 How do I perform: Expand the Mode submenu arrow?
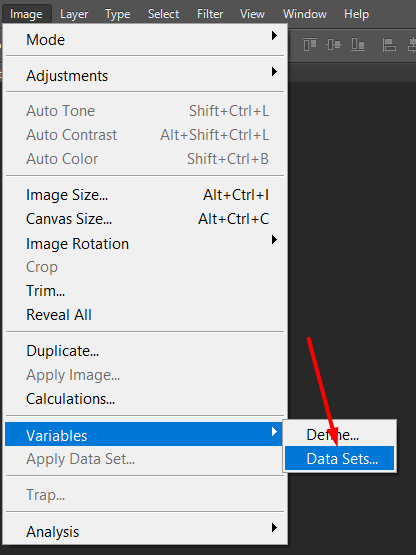coord(274,35)
